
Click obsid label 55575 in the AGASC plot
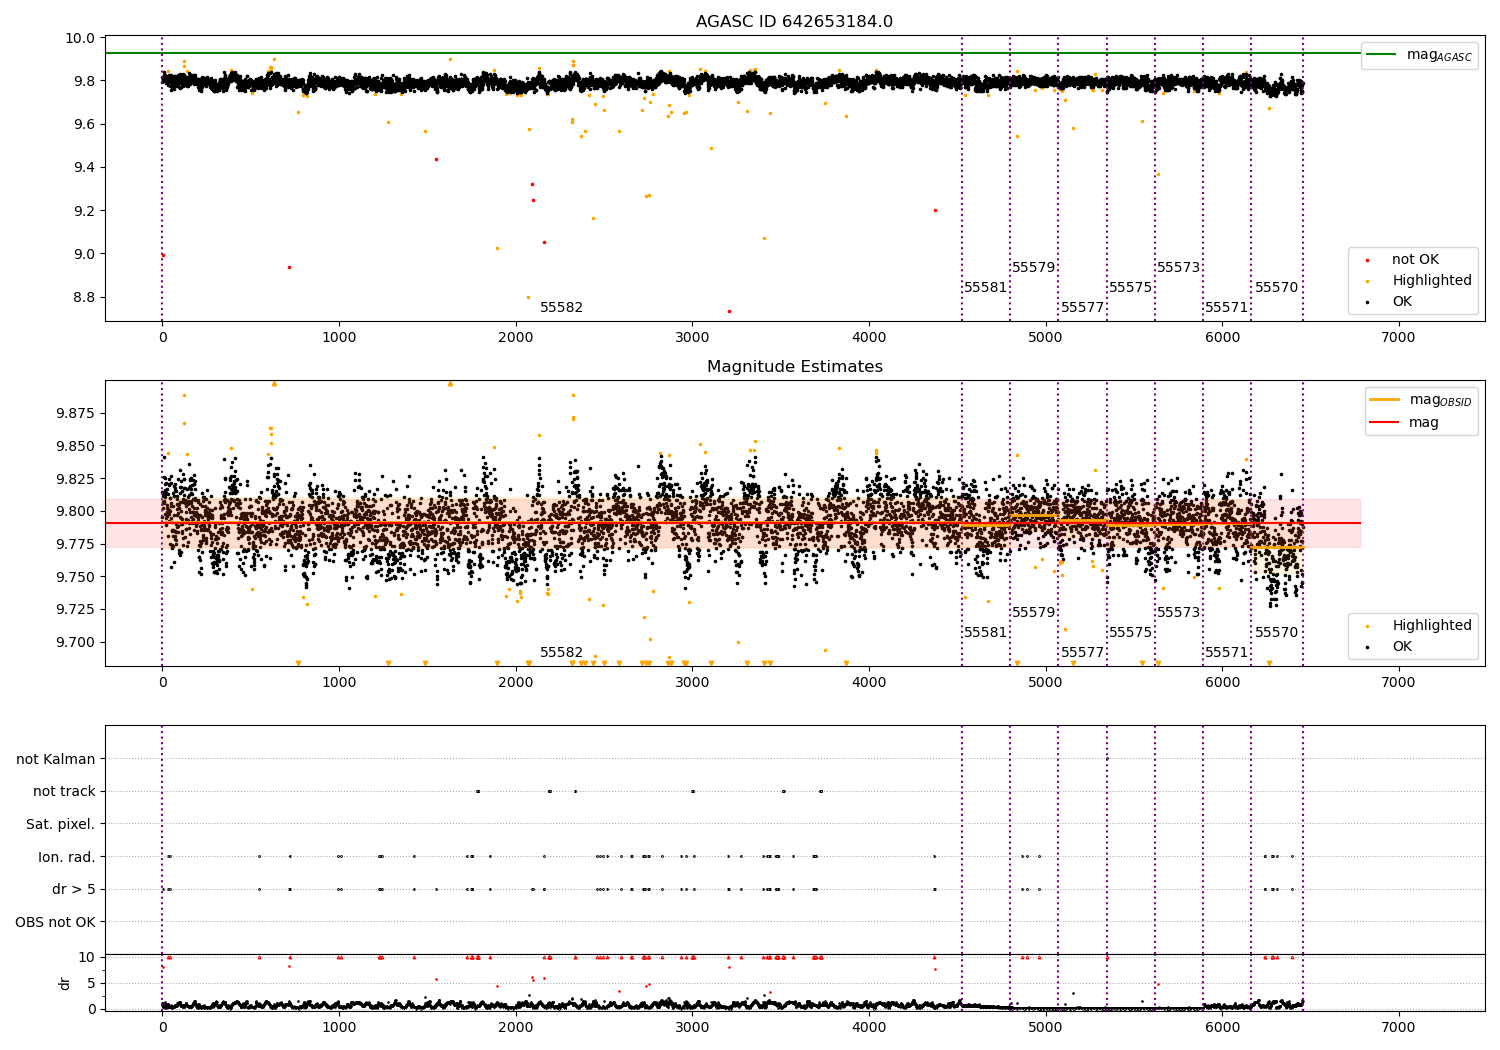[x=1130, y=288]
